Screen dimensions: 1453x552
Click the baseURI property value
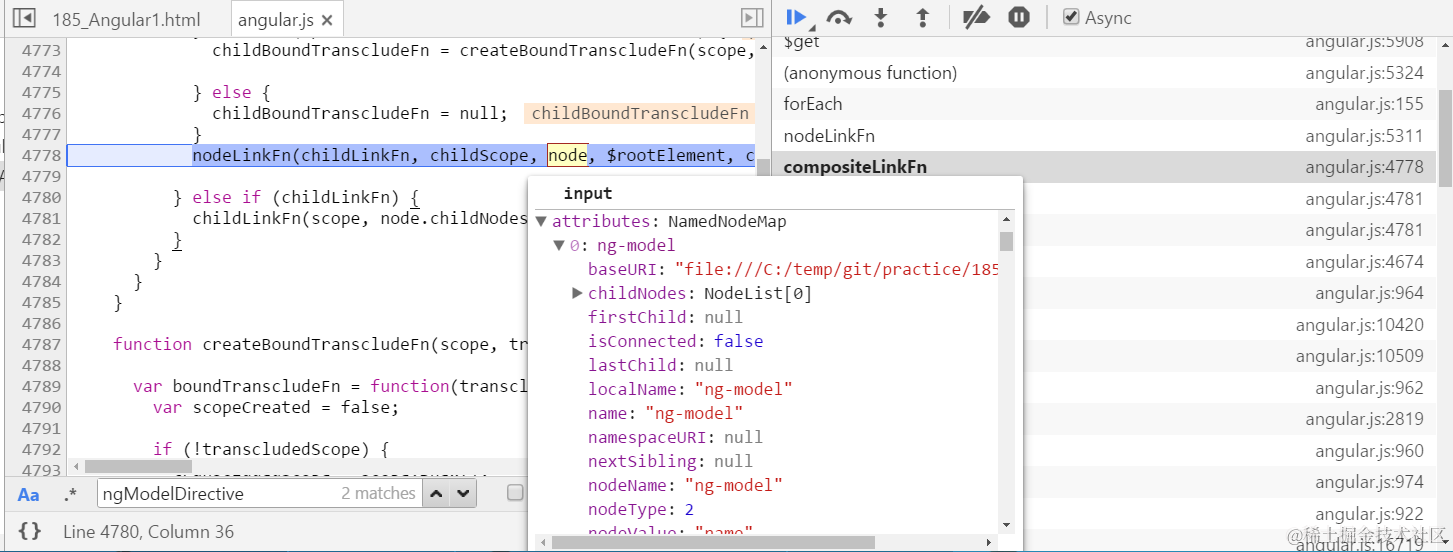pyautogui.click(x=837, y=269)
